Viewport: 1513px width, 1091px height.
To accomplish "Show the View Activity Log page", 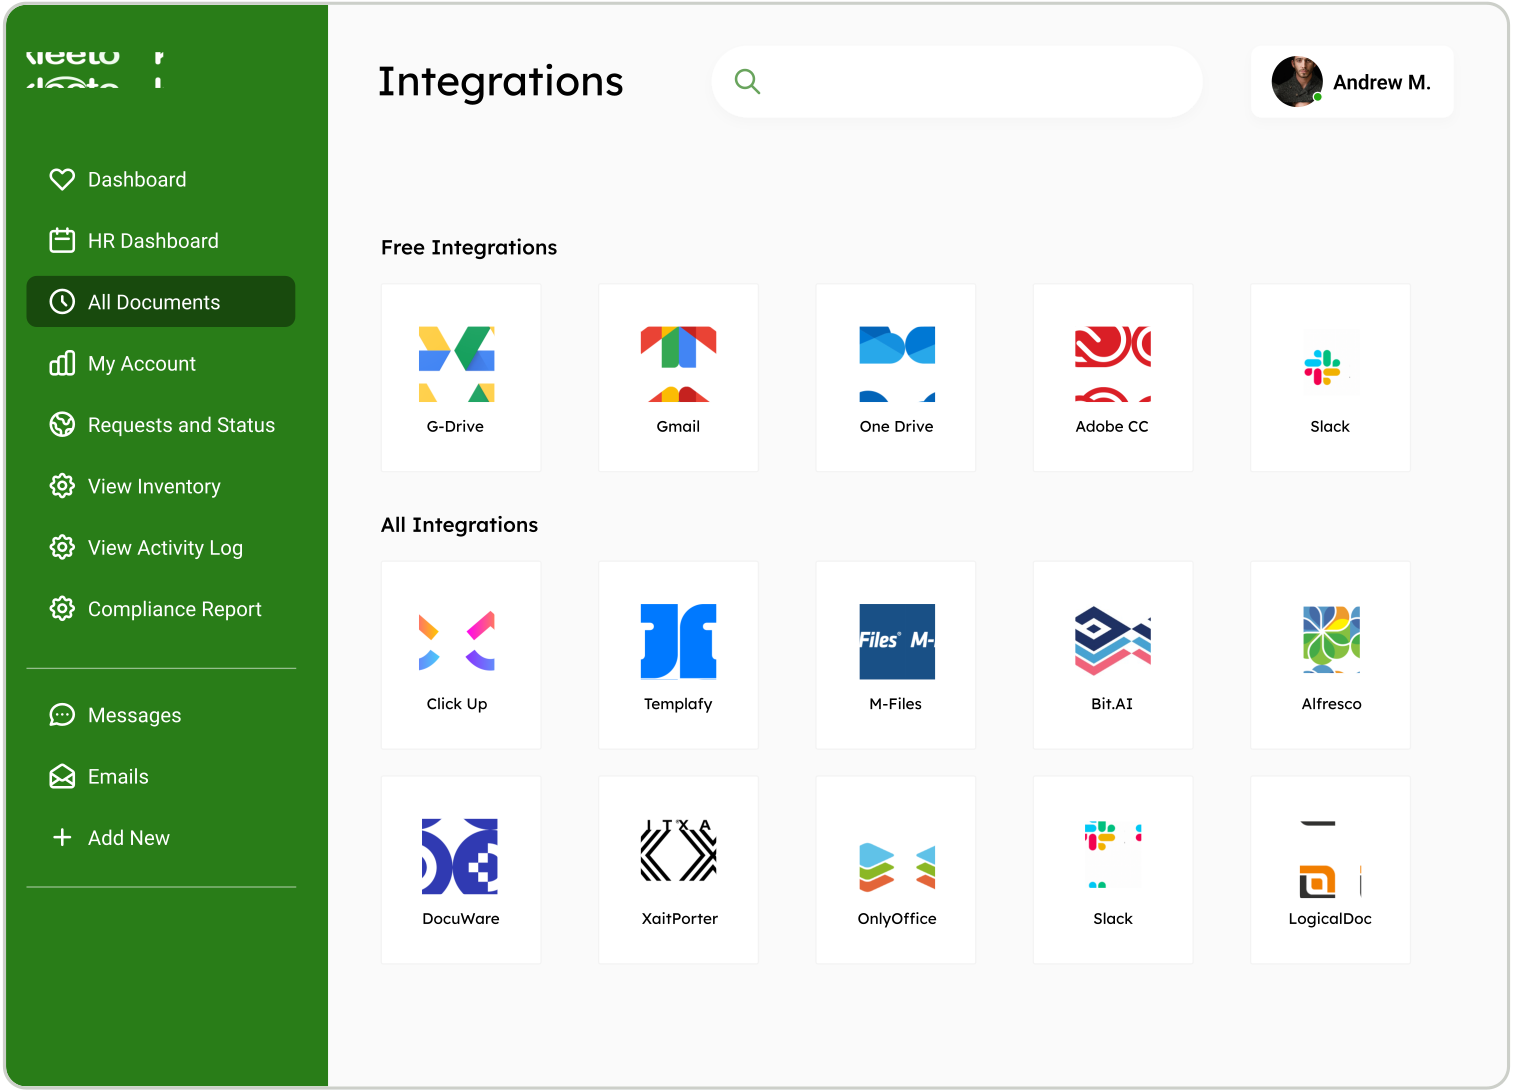I will (x=161, y=548).
